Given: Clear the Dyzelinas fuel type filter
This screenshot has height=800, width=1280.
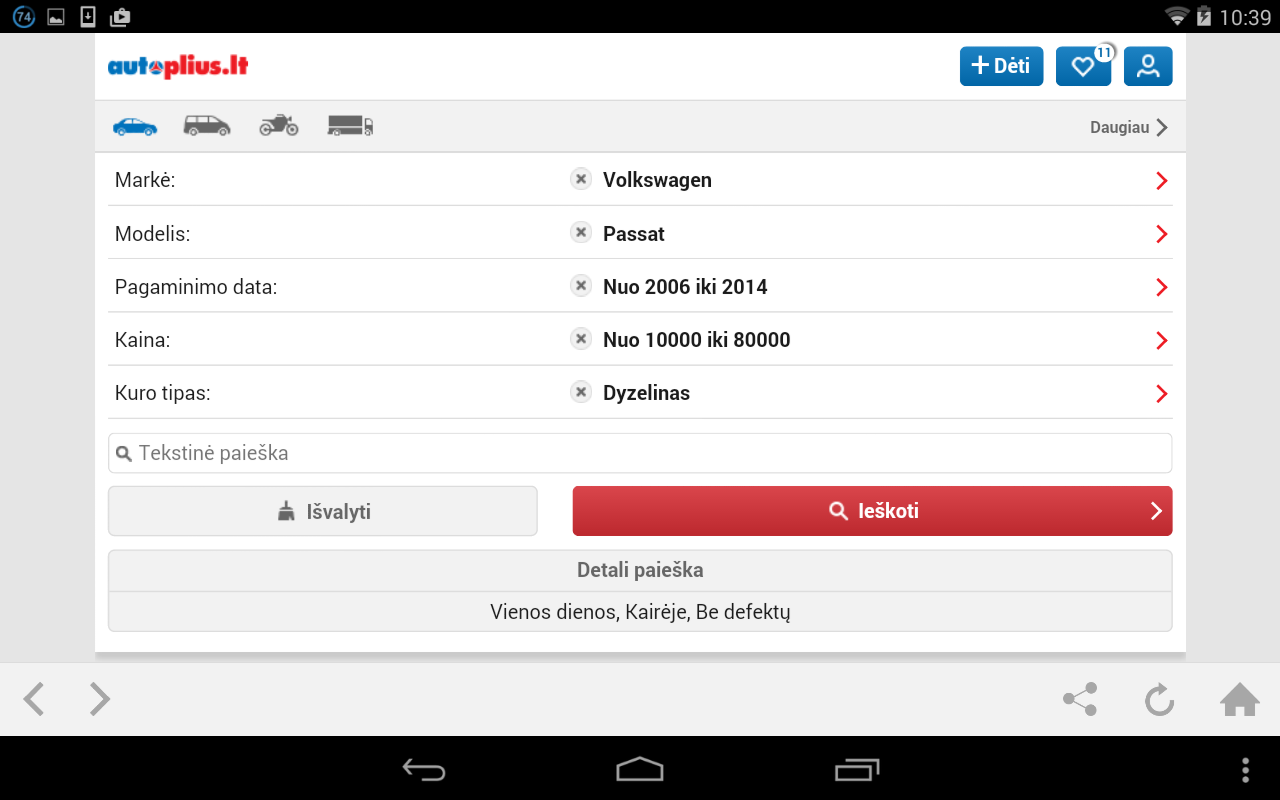Looking at the screenshot, I should click(x=581, y=391).
